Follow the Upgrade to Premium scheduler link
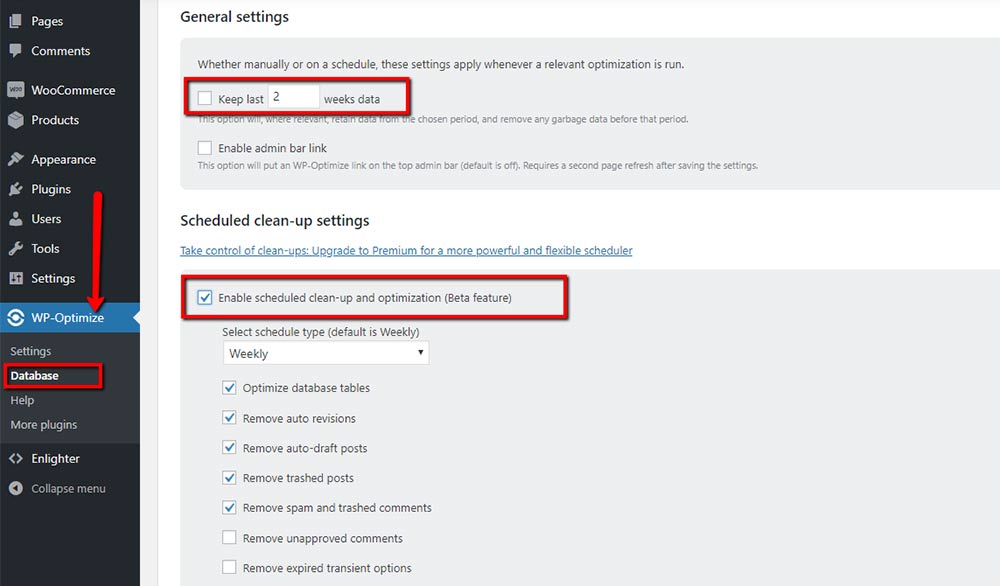 tap(406, 251)
